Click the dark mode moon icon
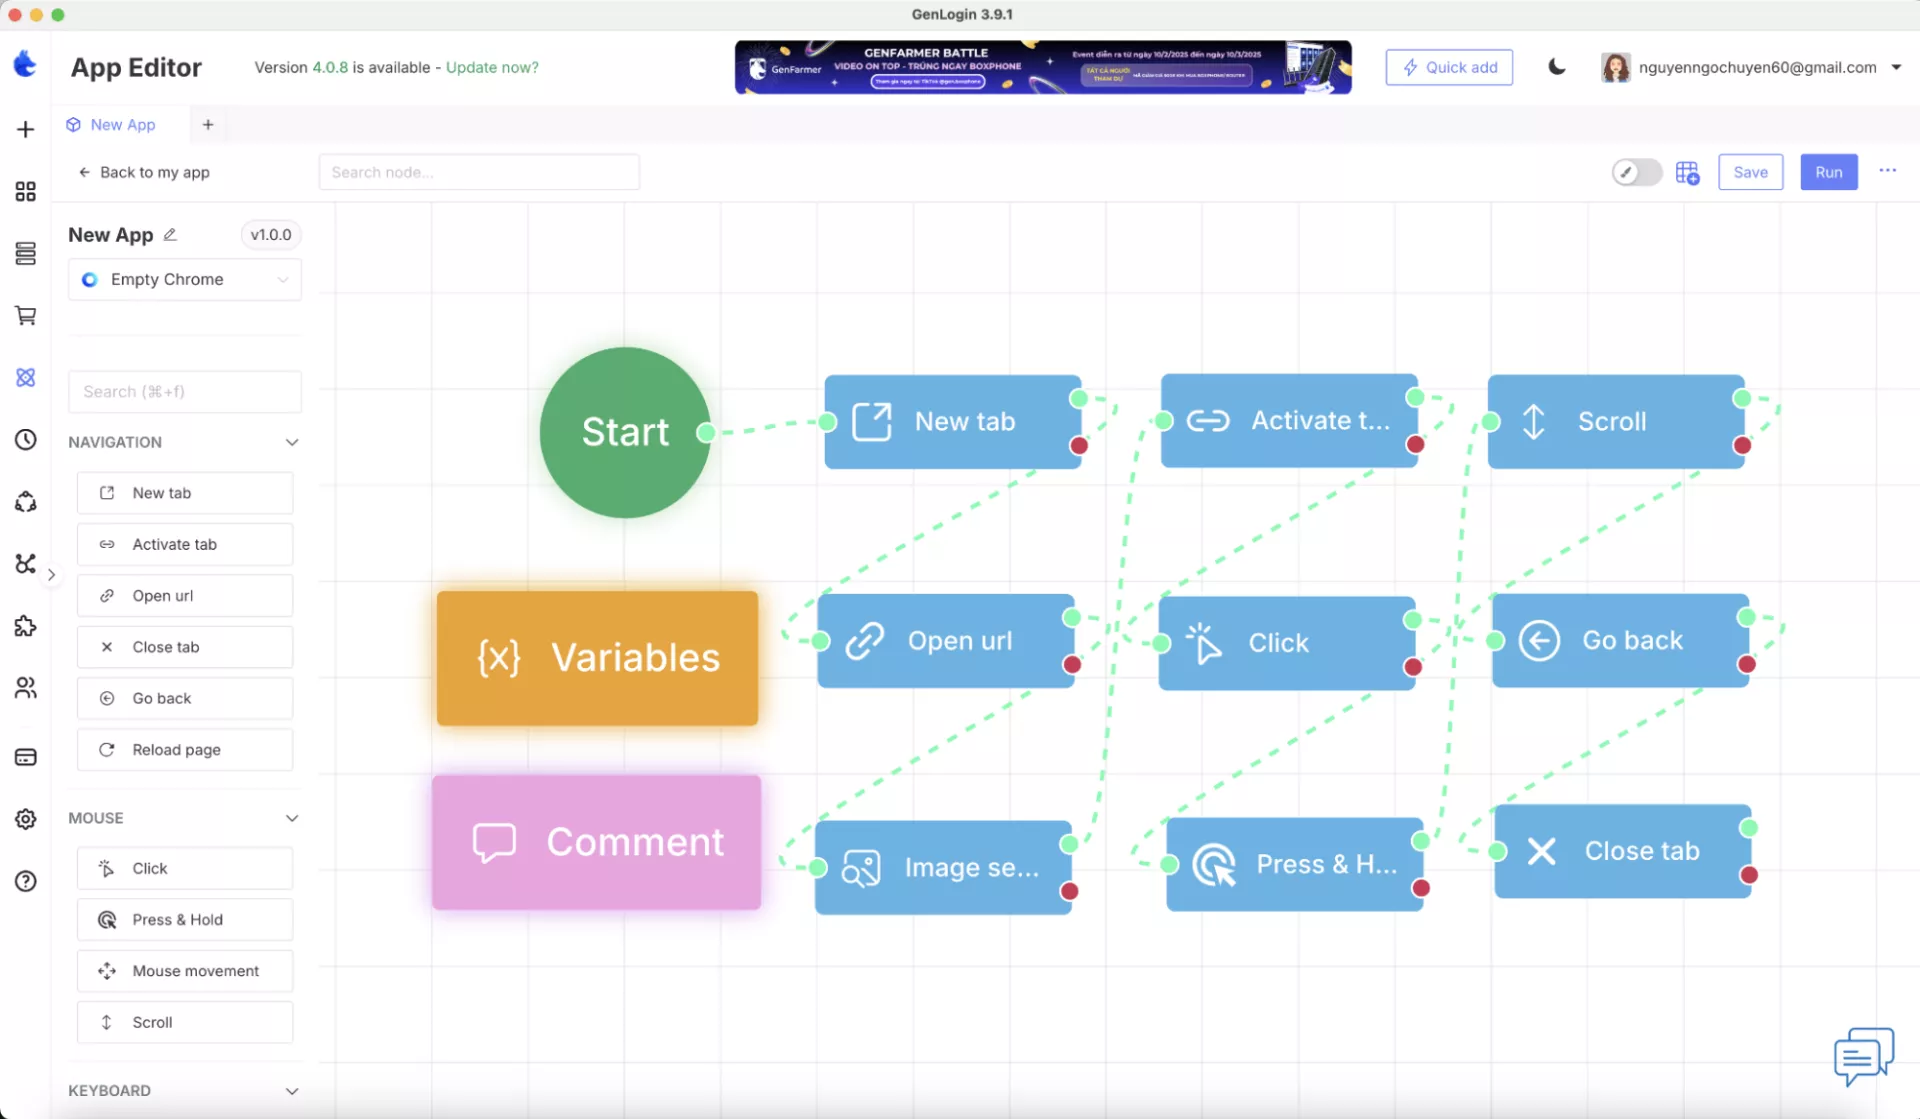 pyautogui.click(x=1556, y=67)
